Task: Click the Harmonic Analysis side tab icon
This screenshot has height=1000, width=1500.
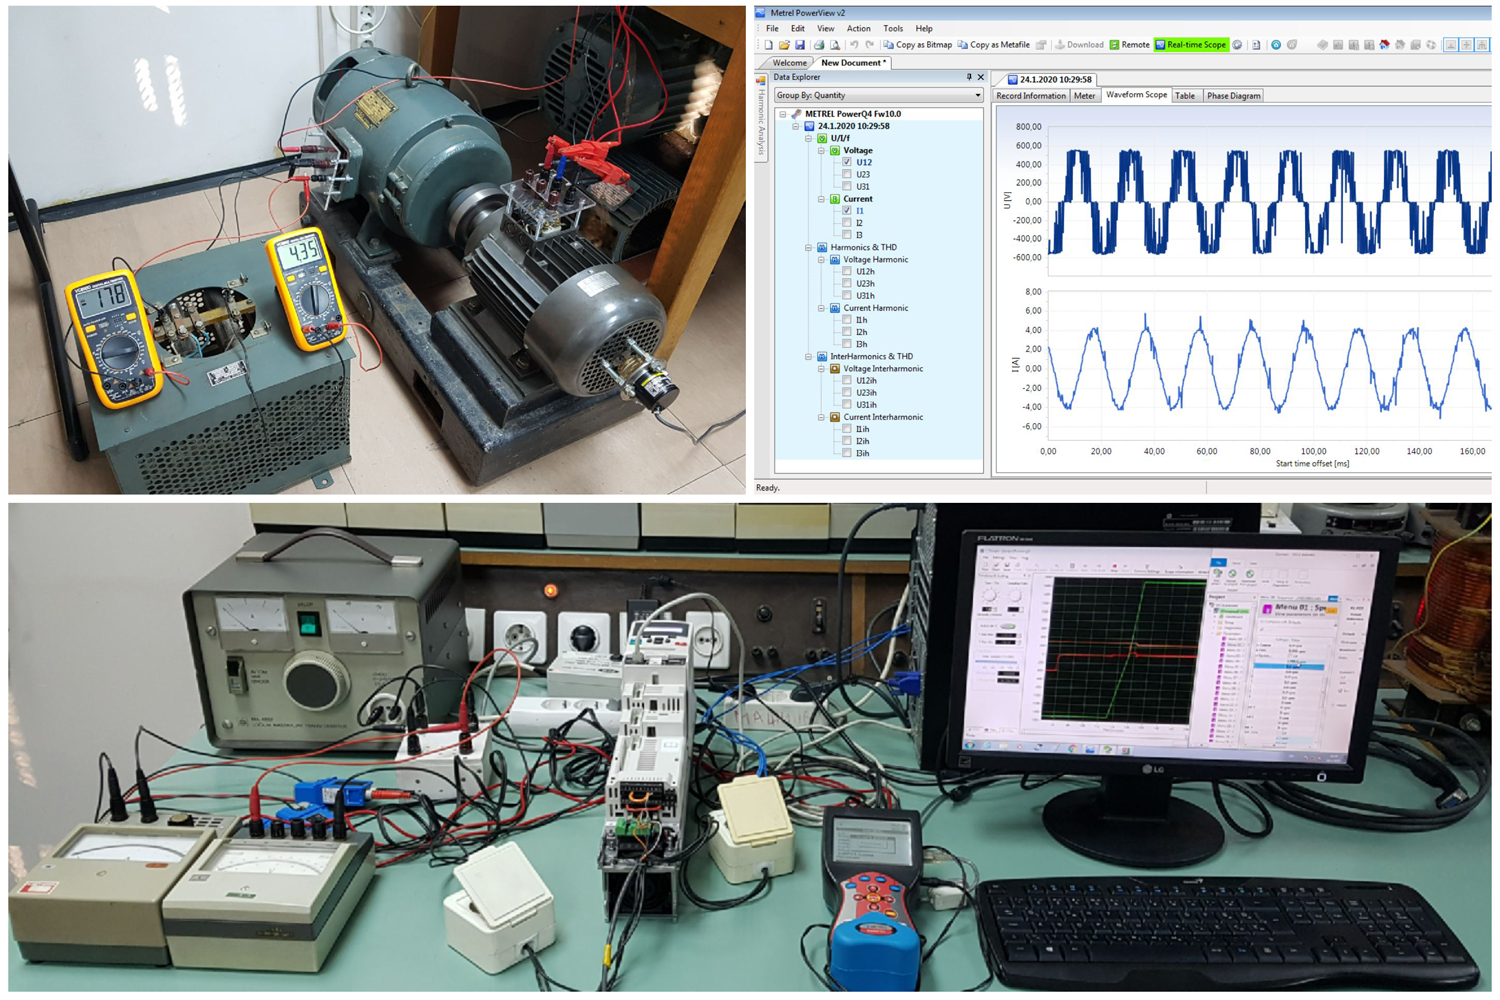Action: tap(761, 81)
